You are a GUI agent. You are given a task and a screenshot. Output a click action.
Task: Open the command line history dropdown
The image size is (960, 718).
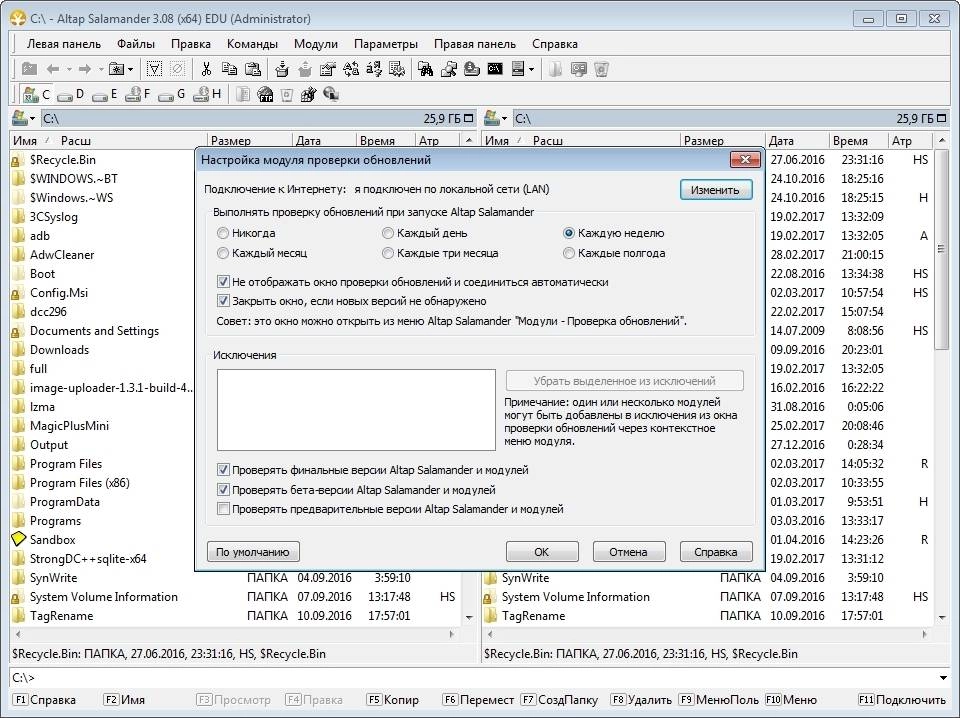click(x=943, y=678)
